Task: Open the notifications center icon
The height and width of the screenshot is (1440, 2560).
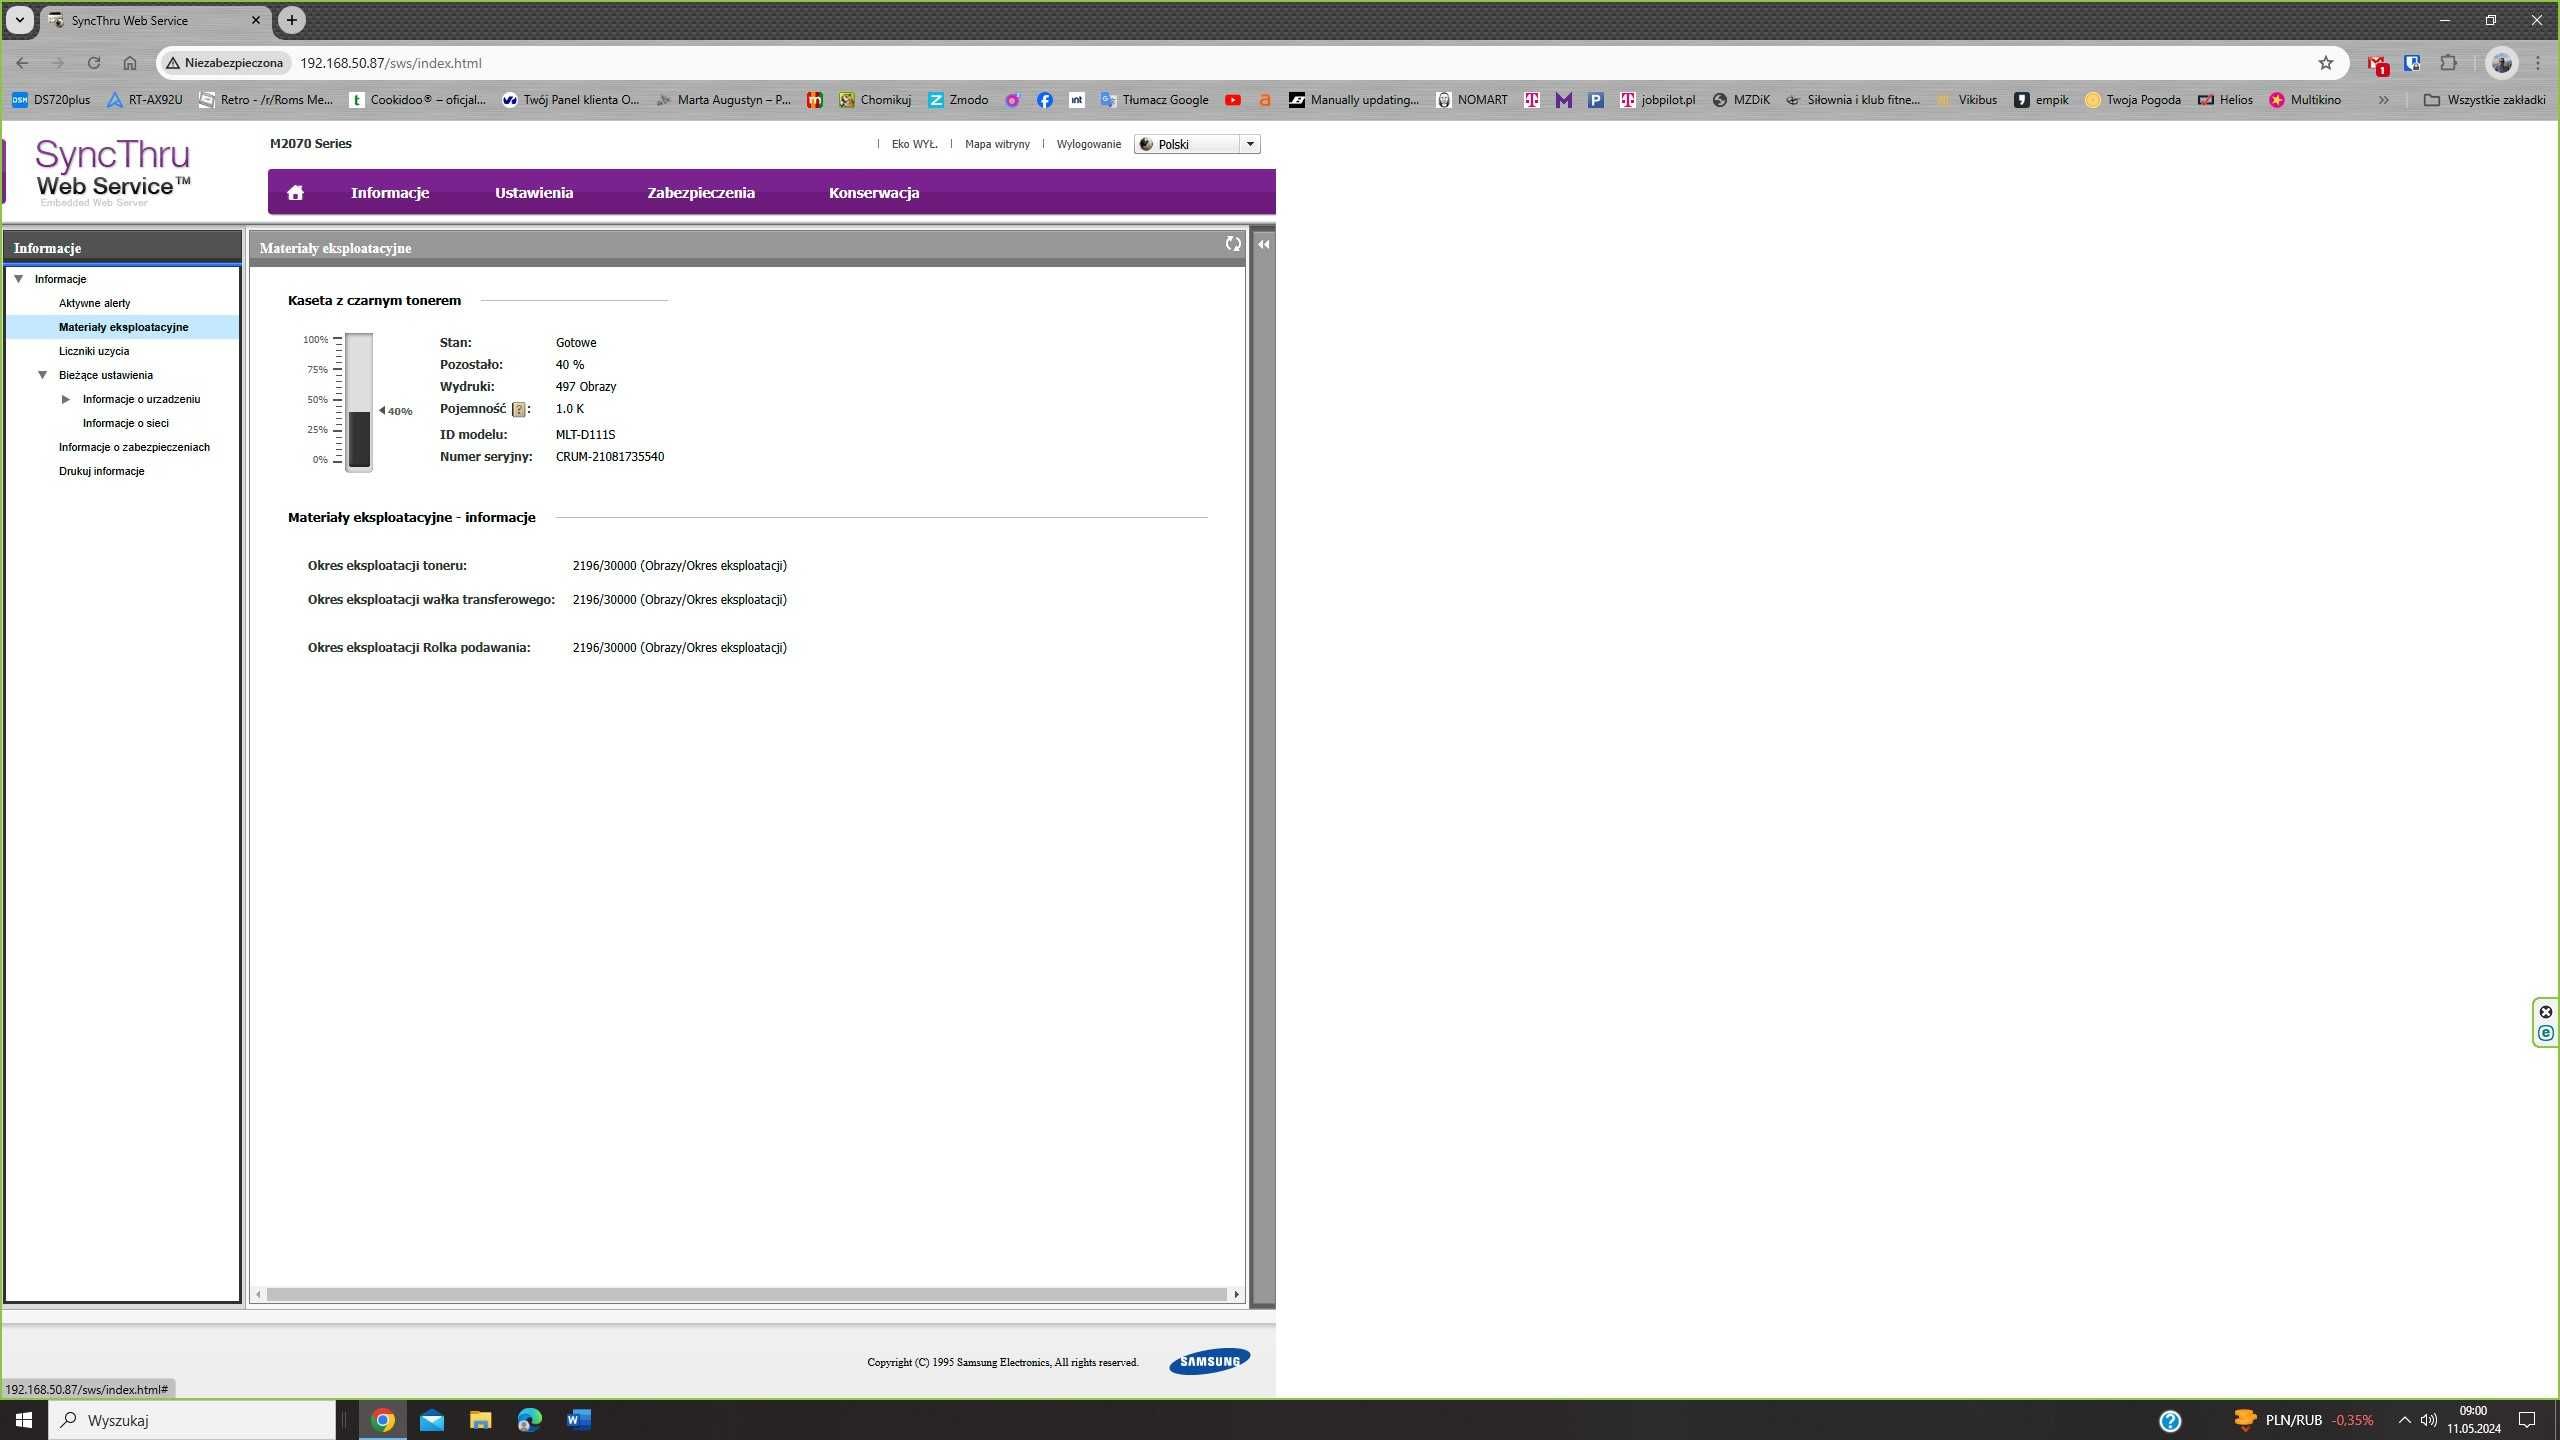Action: [x=2527, y=1420]
